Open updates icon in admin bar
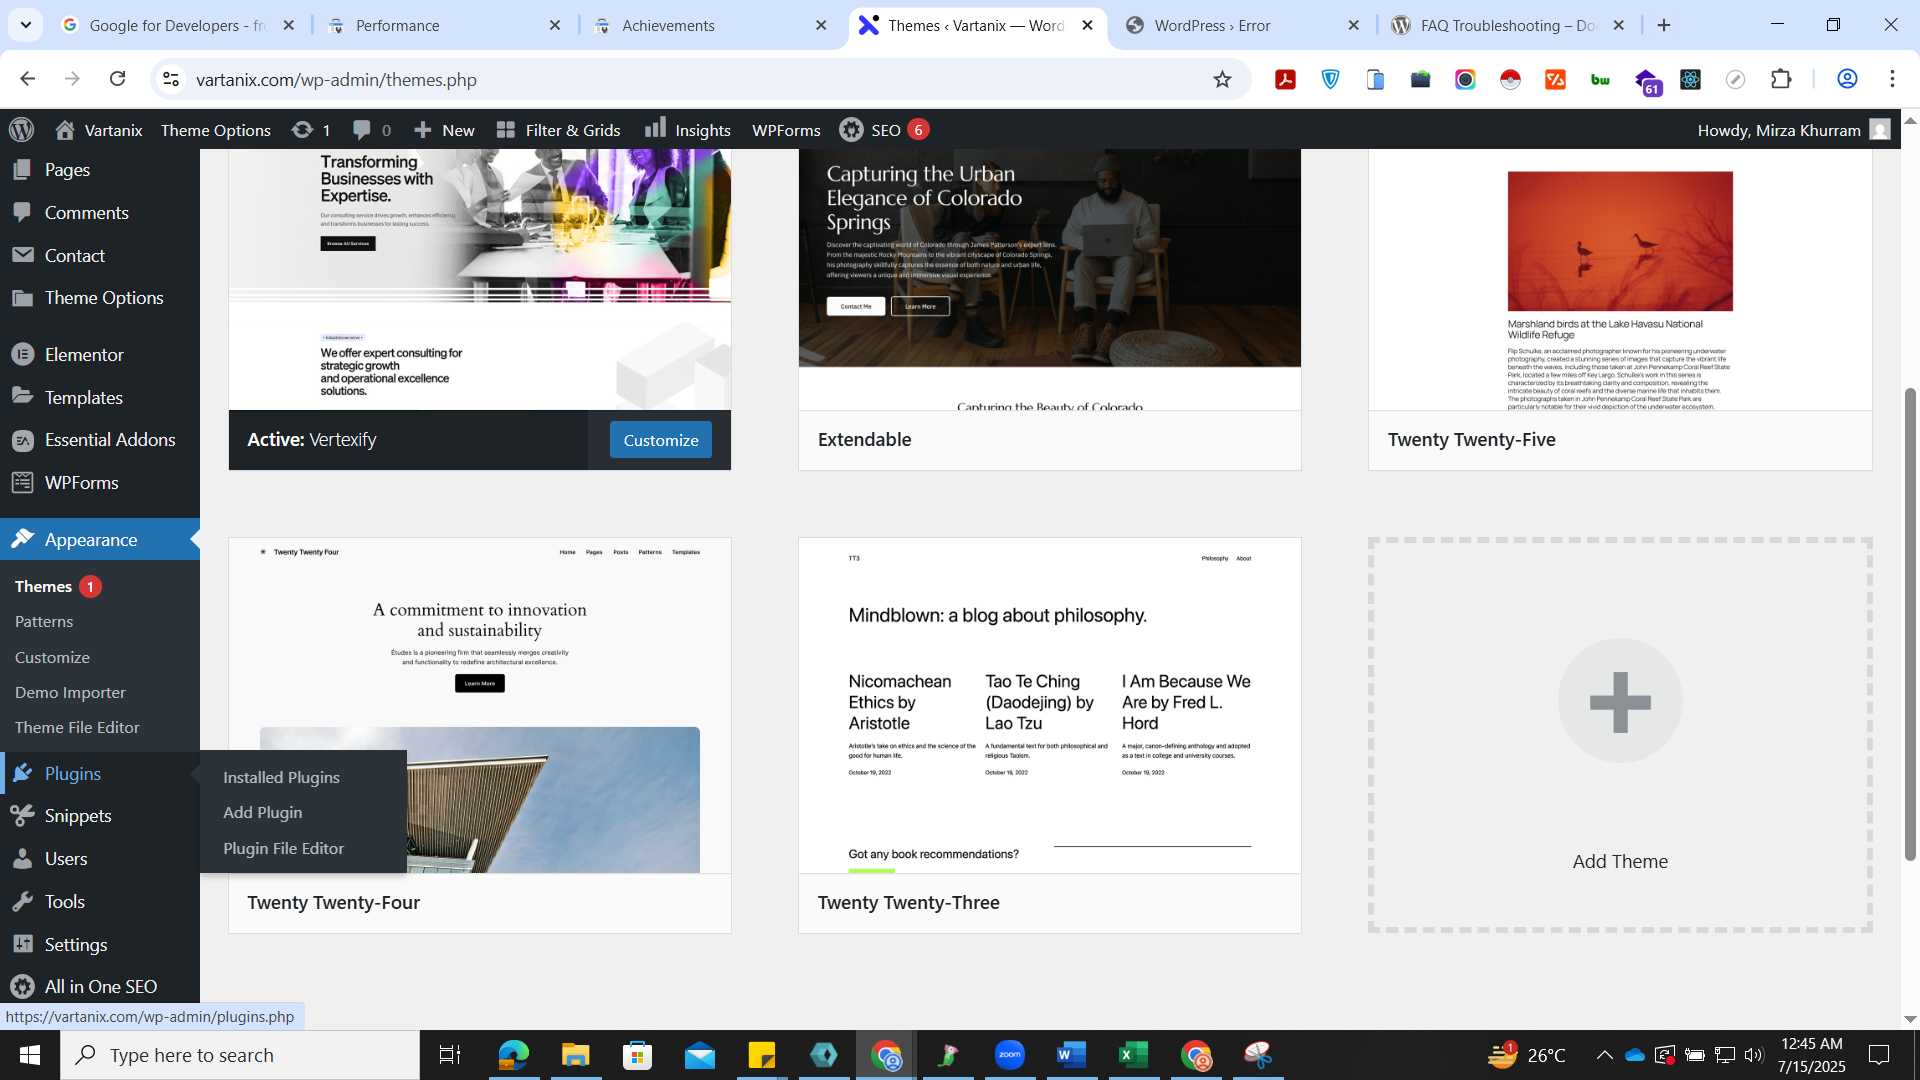1920x1080 pixels. tap(311, 130)
